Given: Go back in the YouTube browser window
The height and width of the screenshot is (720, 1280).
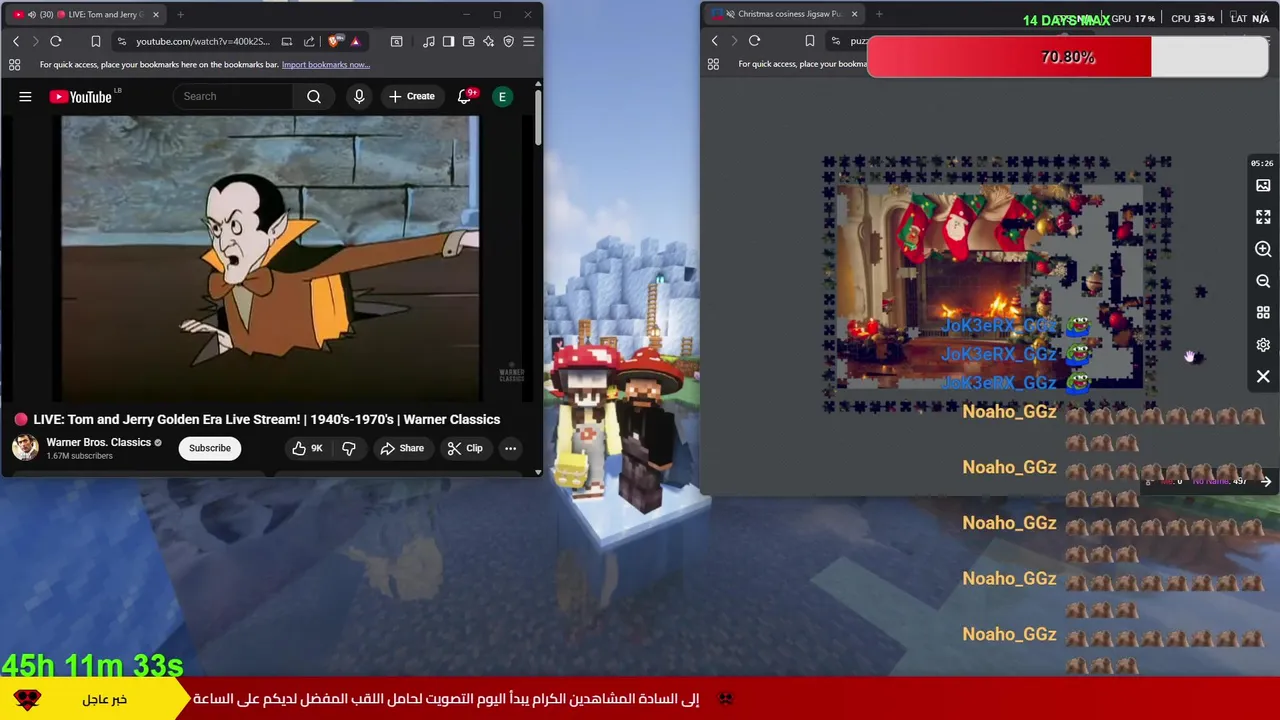Looking at the screenshot, I should (16, 41).
